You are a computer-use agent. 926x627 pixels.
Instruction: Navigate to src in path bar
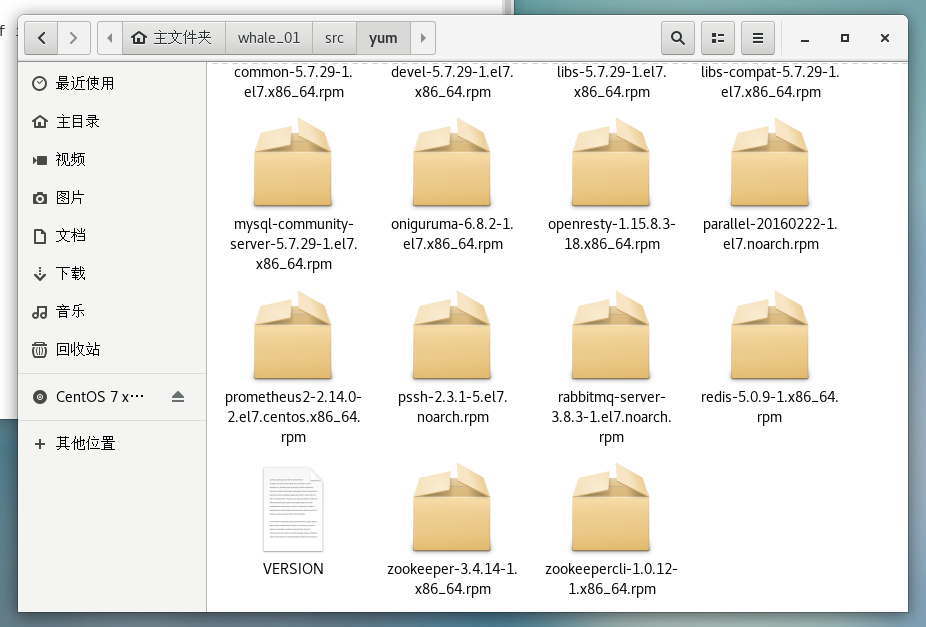(x=334, y=38)
